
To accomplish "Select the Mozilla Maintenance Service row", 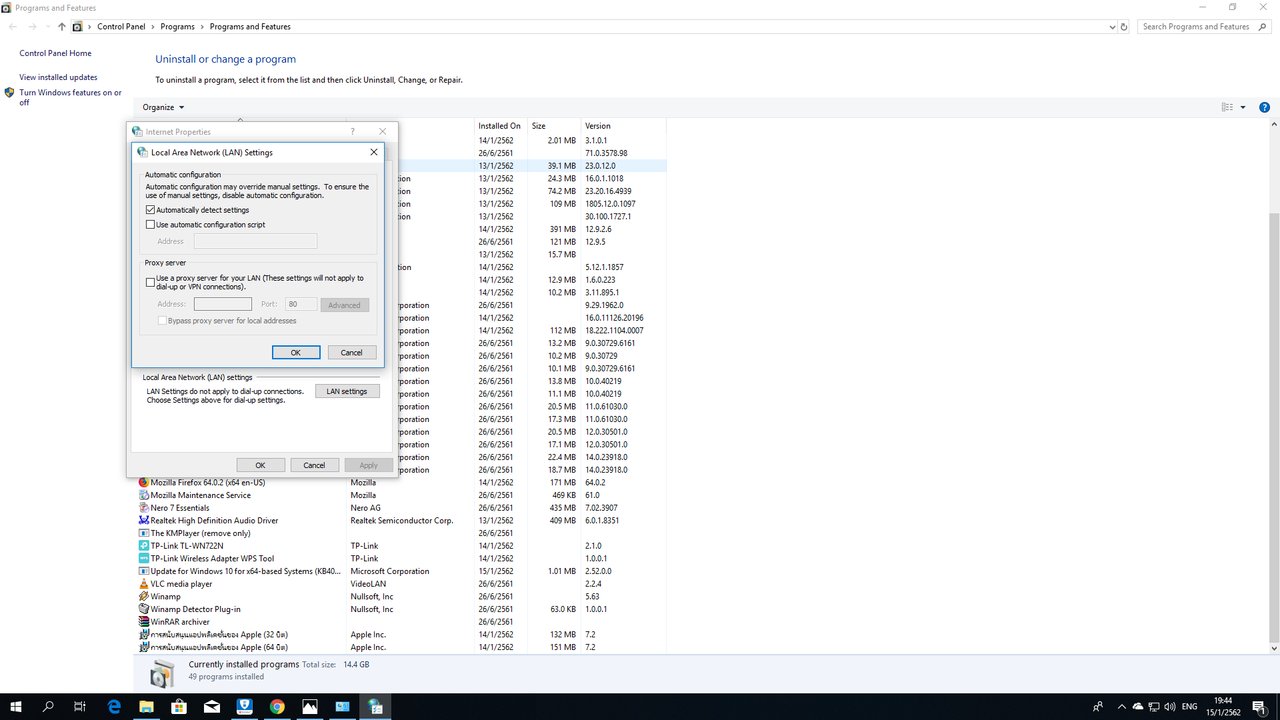I will tap(400, 495).
